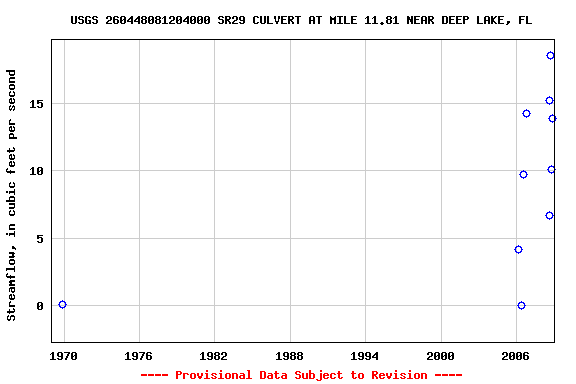Viewport: 576px width, 384px height.
Task: Click the y-axis tick label 10
Action: click(36, 171)
